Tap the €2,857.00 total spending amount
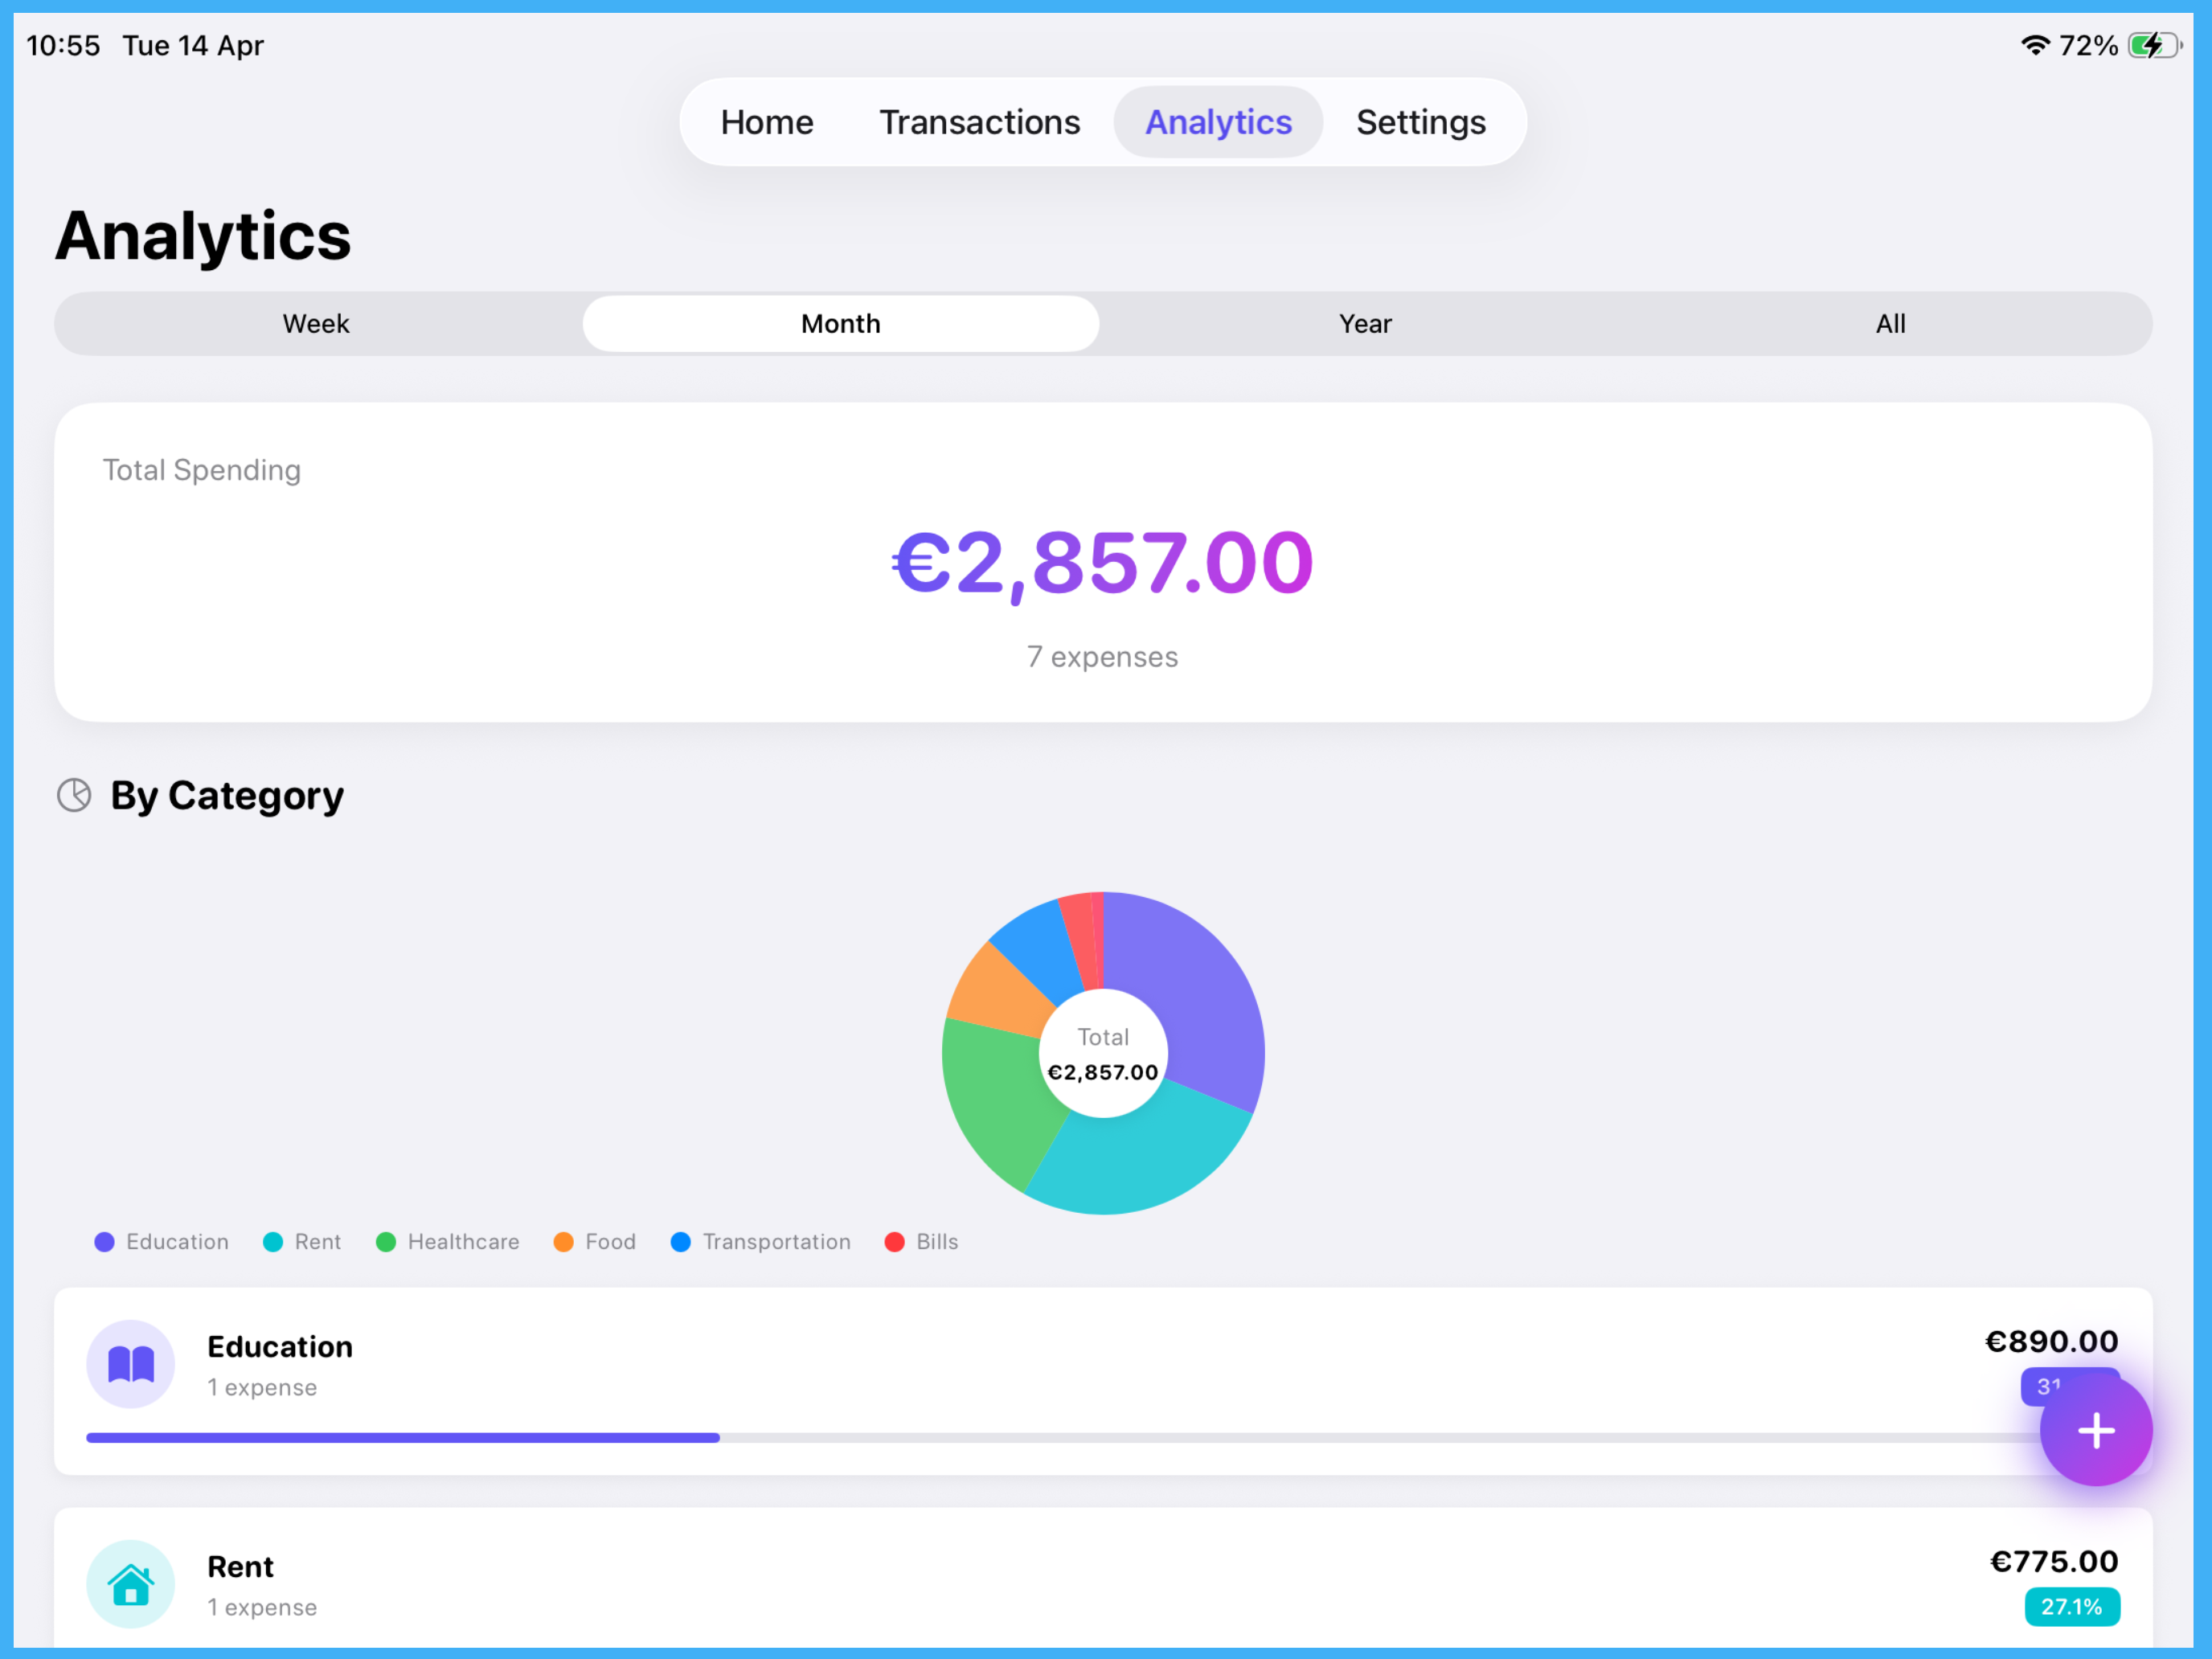This screenshot has height=1659, width=2212. coord(1103,563)
